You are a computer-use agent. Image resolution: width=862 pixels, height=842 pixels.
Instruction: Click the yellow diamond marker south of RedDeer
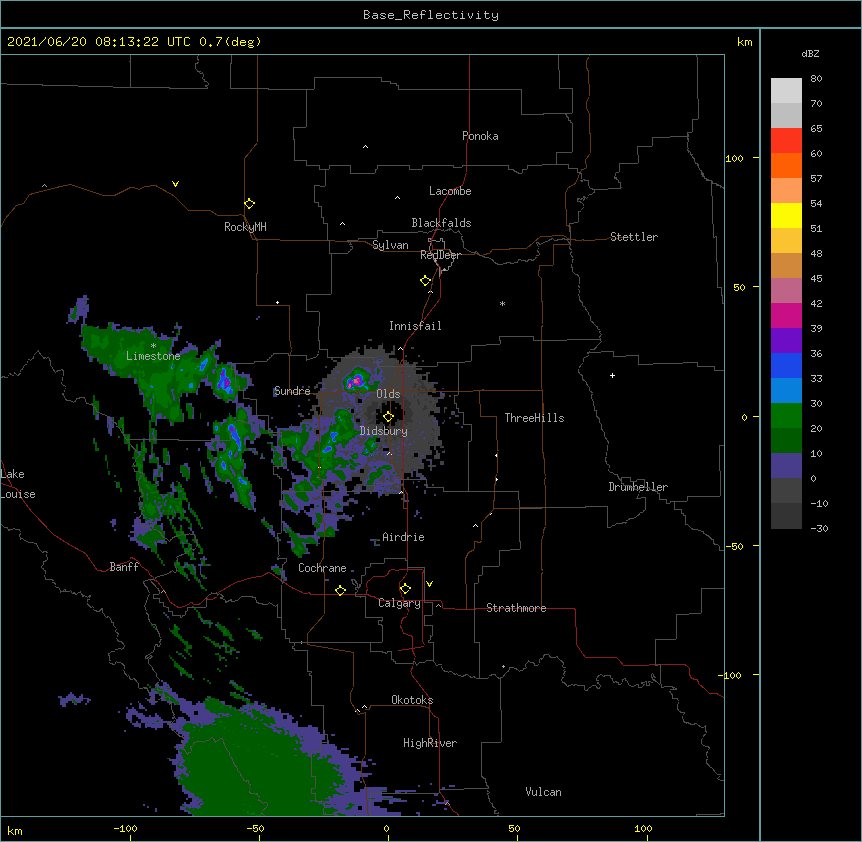[426, 281]
